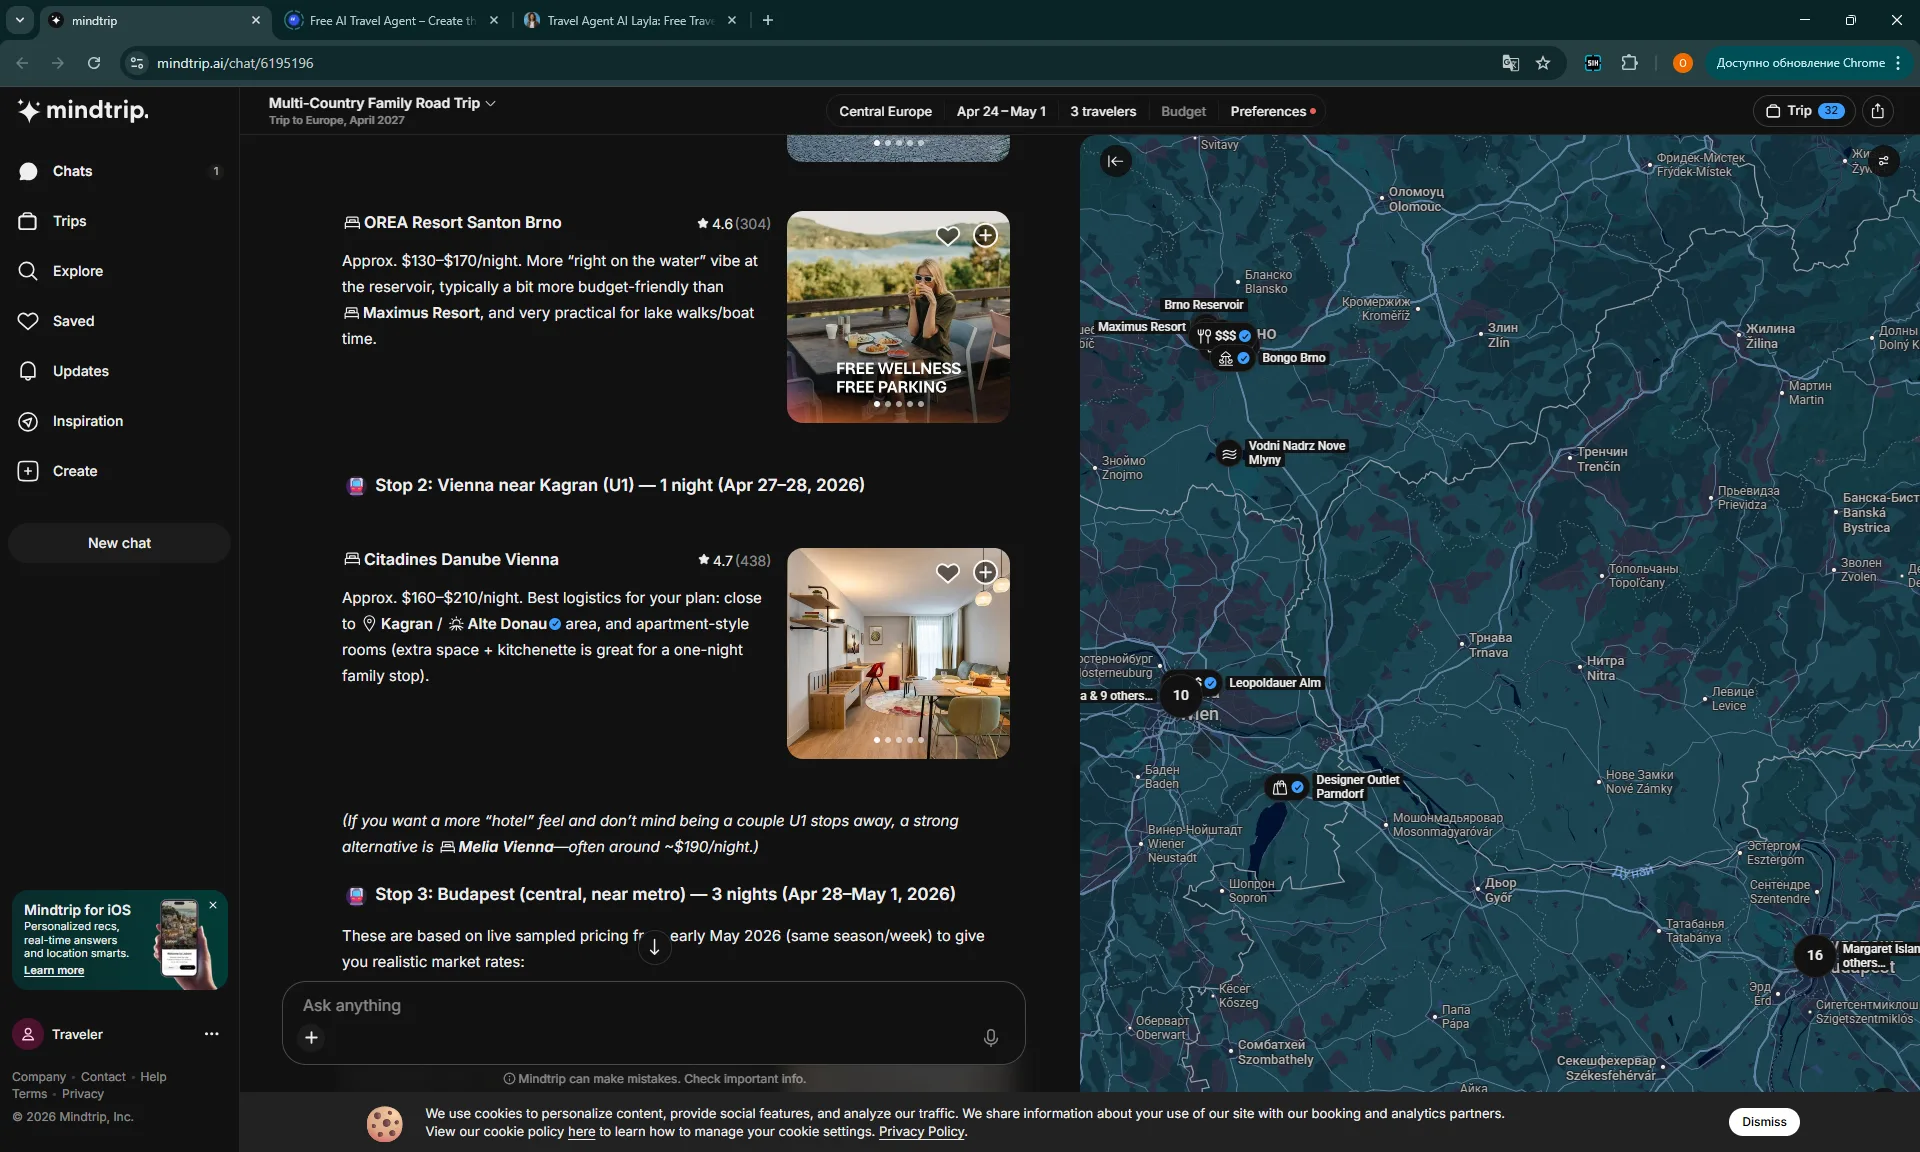1920x1152 pixels.
Task: Select the Central Europe destination tab
Action: tap(885, 111)
